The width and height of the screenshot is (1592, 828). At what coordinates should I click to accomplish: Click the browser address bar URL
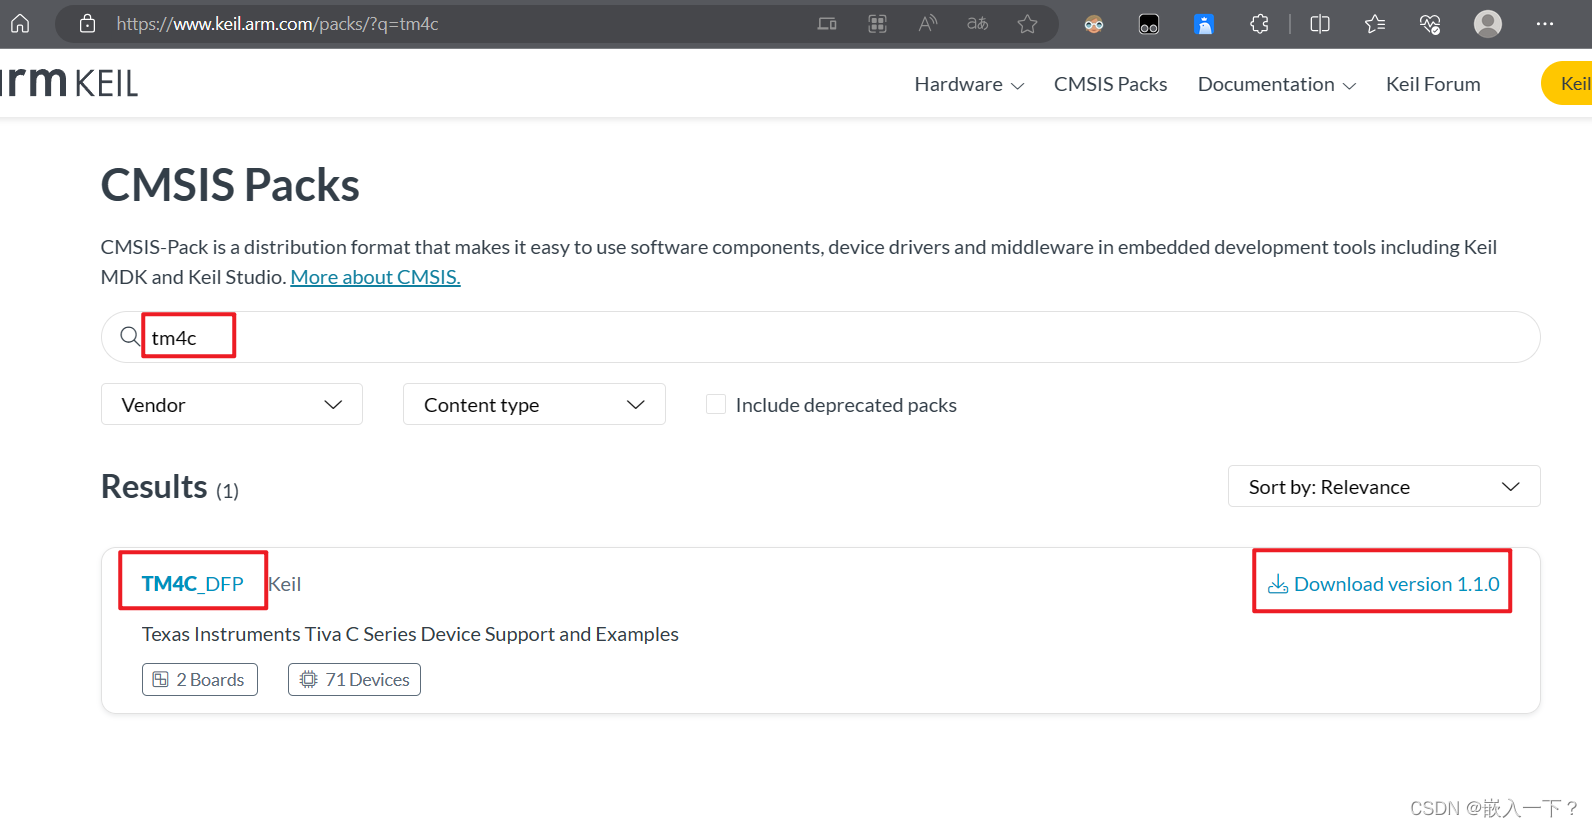277,24
